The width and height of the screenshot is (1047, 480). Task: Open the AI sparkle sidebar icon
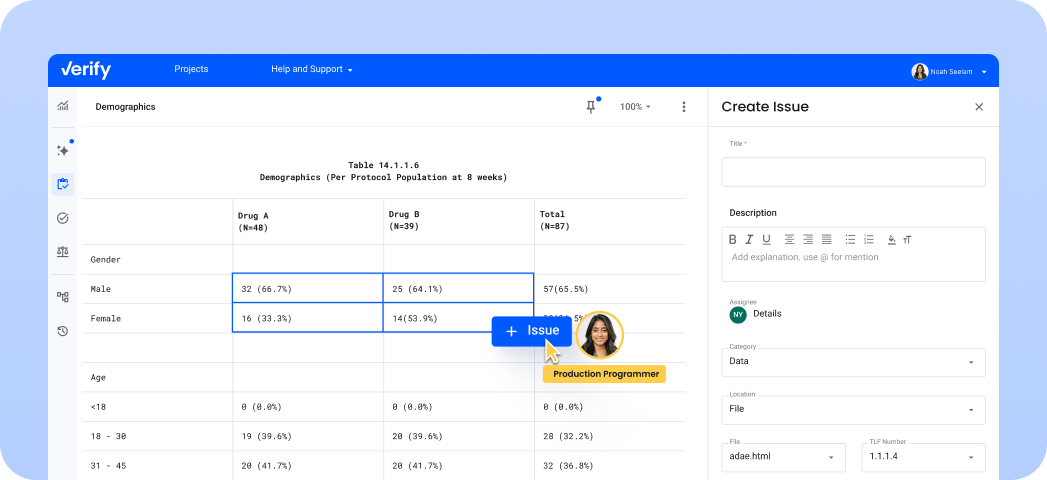tap(63, 150)
